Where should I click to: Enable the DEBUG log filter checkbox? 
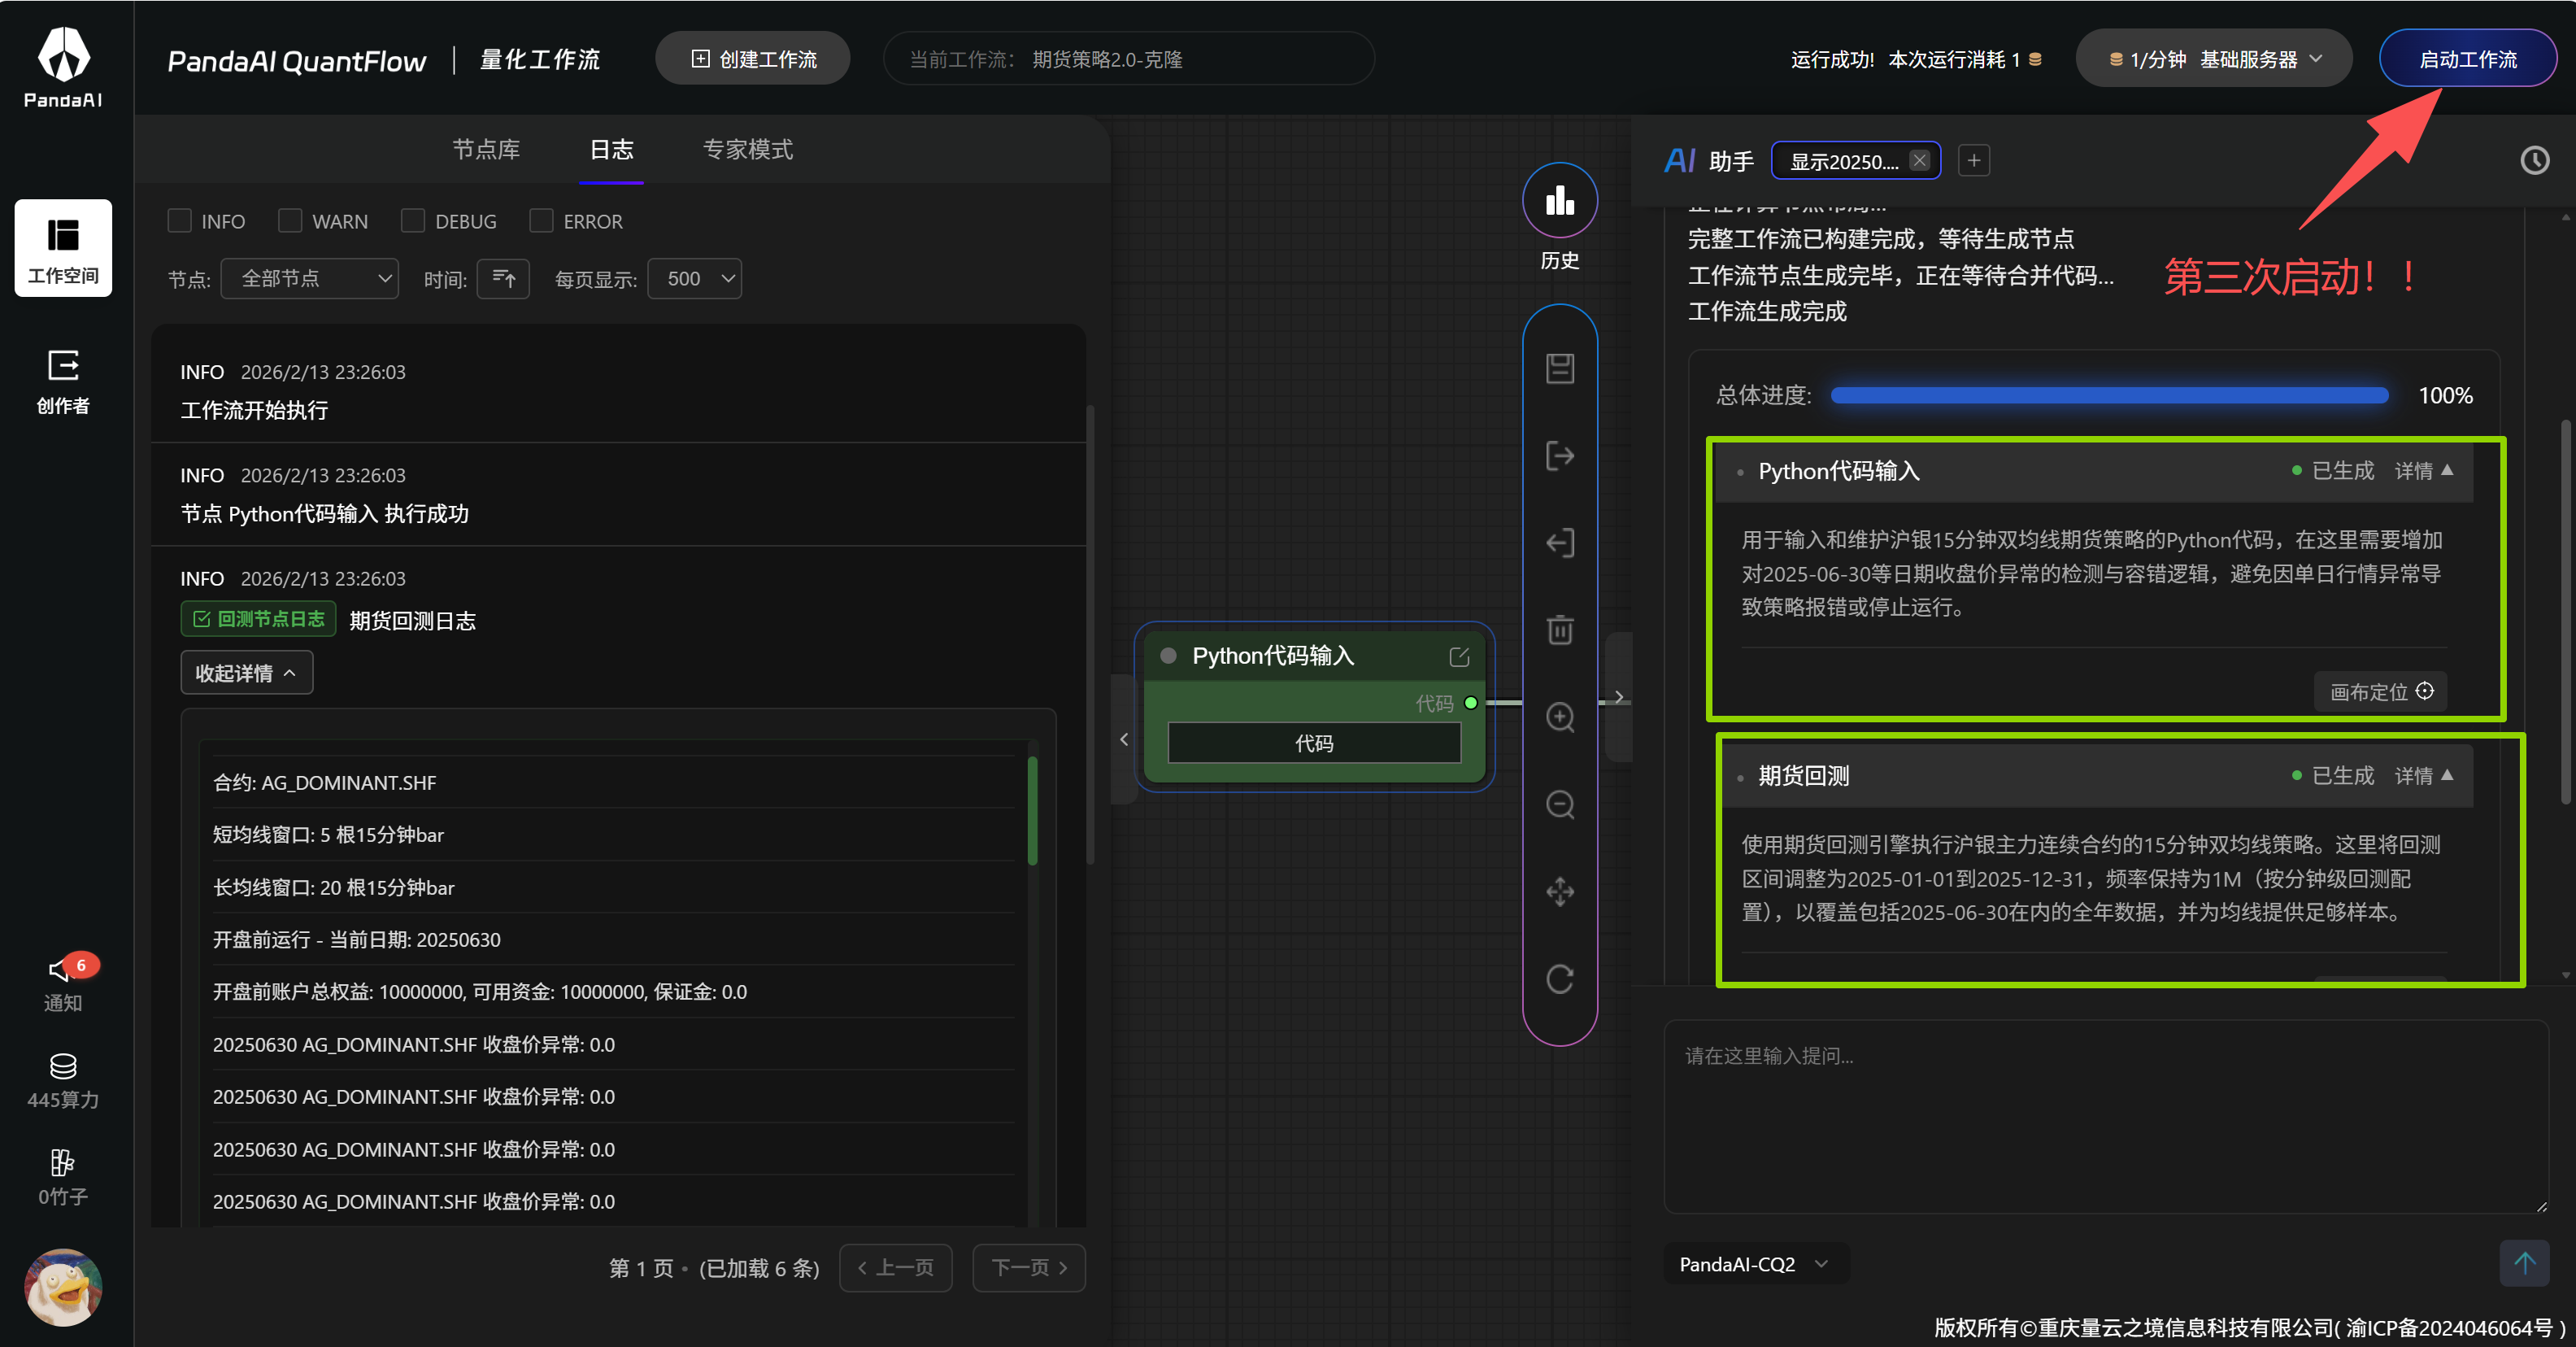(x=413, y=220)
